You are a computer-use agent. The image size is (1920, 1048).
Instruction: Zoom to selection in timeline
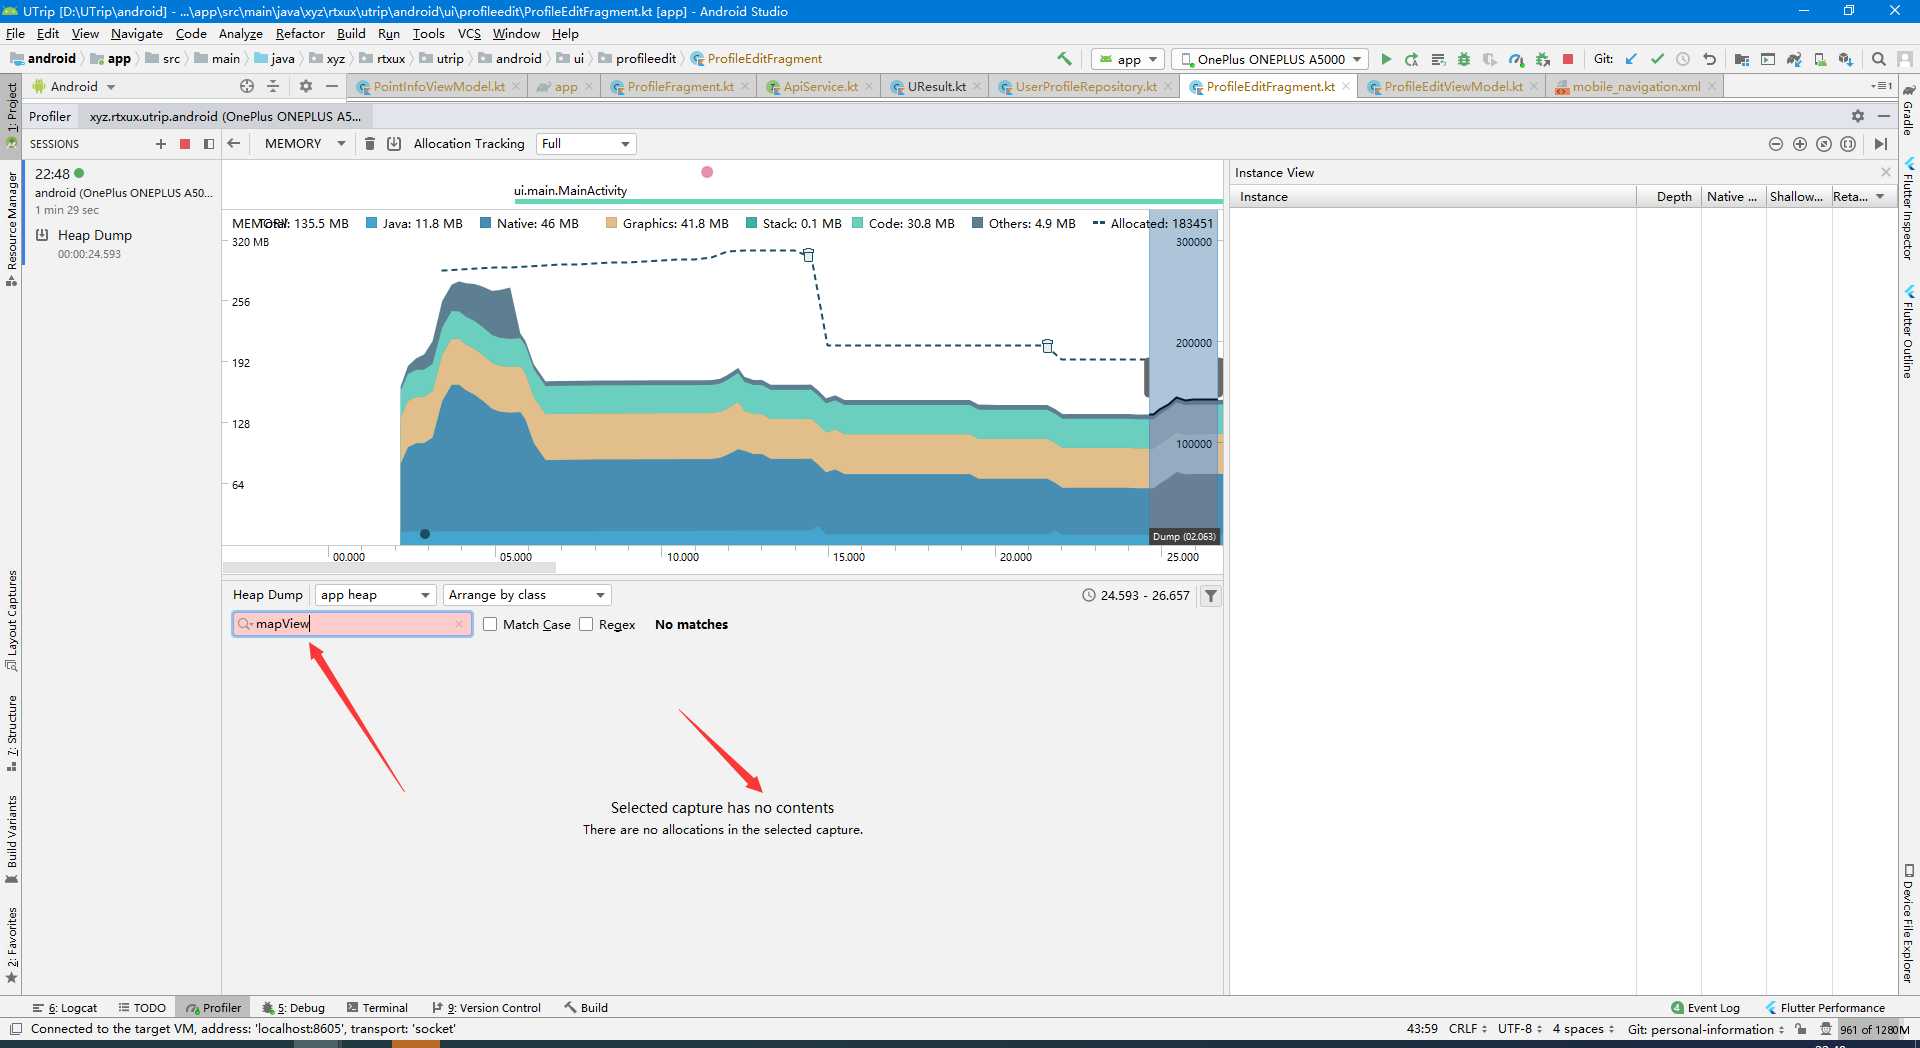point(1848,144)
